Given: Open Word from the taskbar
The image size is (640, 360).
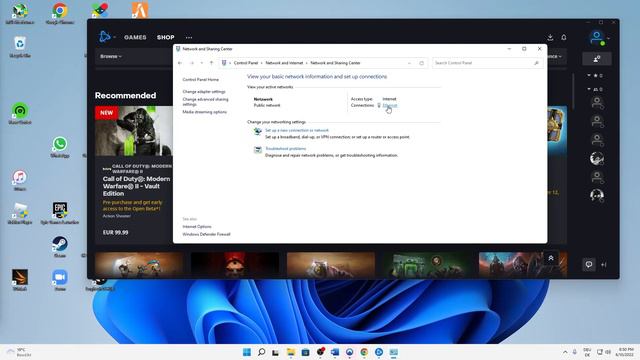Looking at the screenshot, I should (x=335, y=352).
